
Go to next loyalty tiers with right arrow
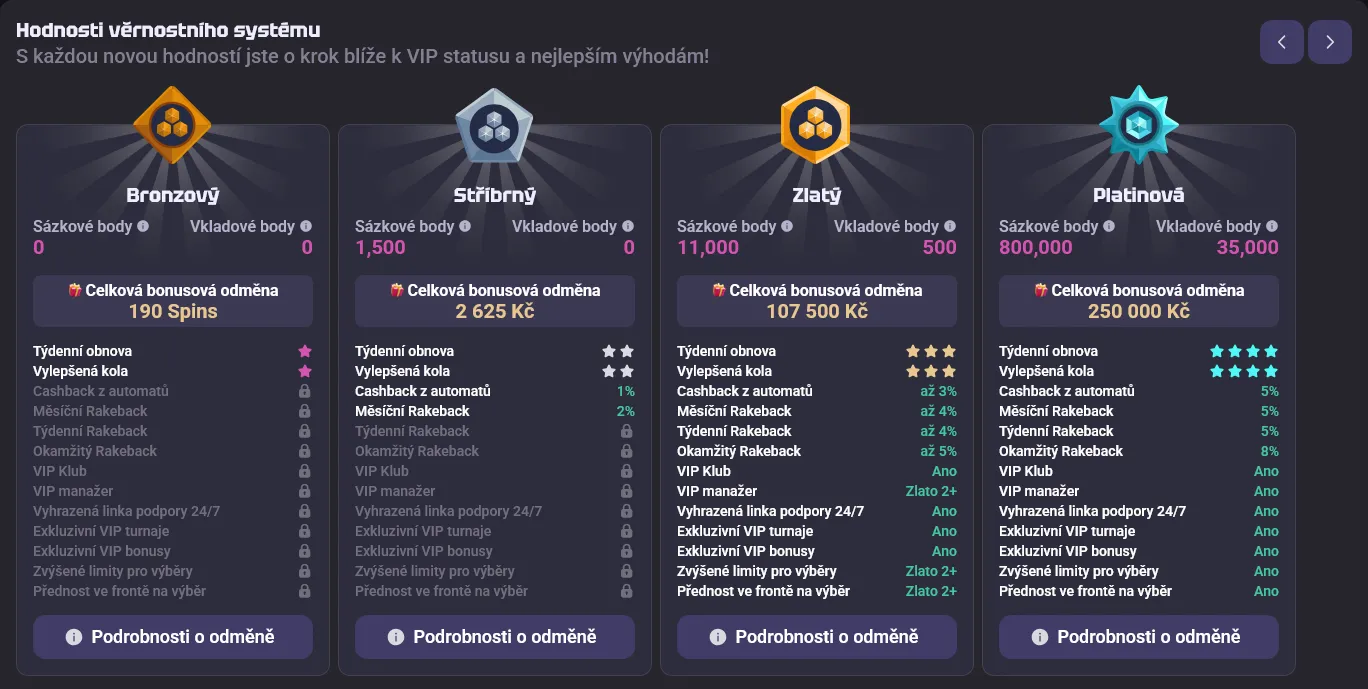[x=1330, y=42]
